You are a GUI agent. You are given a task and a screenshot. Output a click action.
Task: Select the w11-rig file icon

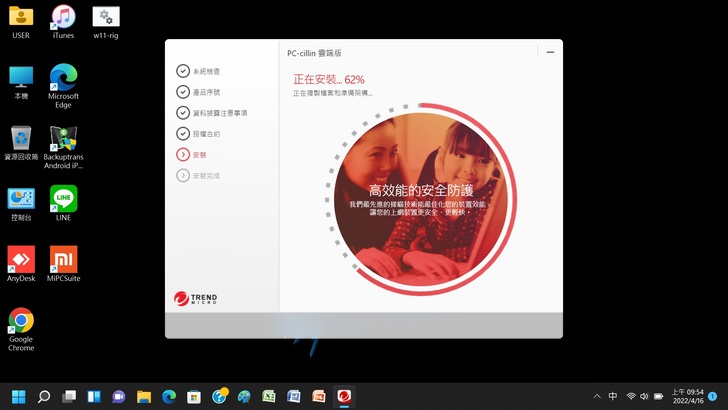(106, 22)
